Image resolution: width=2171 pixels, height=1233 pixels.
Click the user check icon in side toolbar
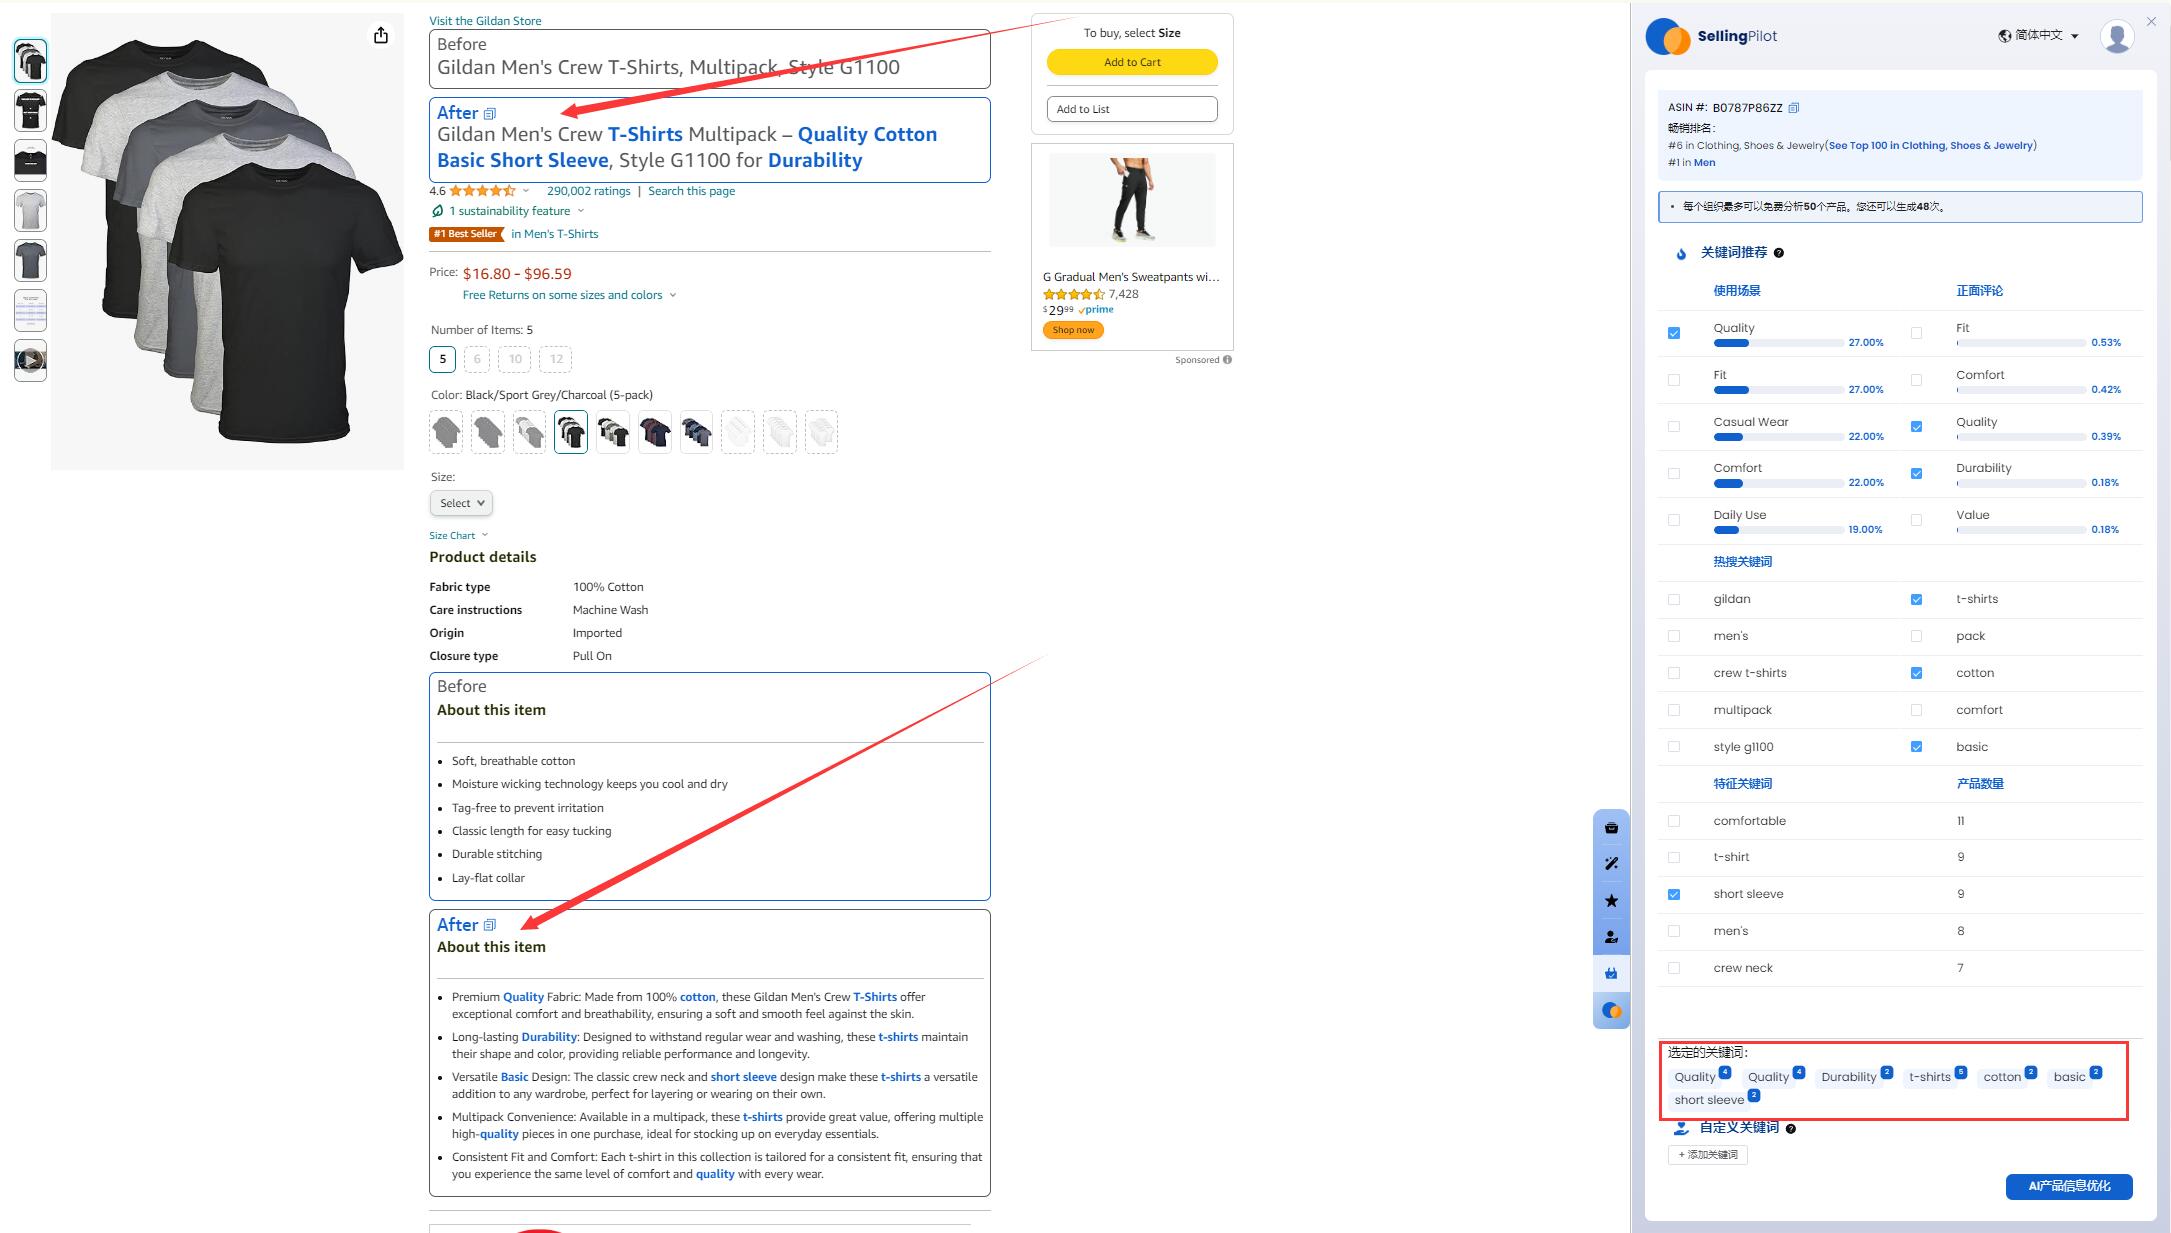tap(1611, 937)
